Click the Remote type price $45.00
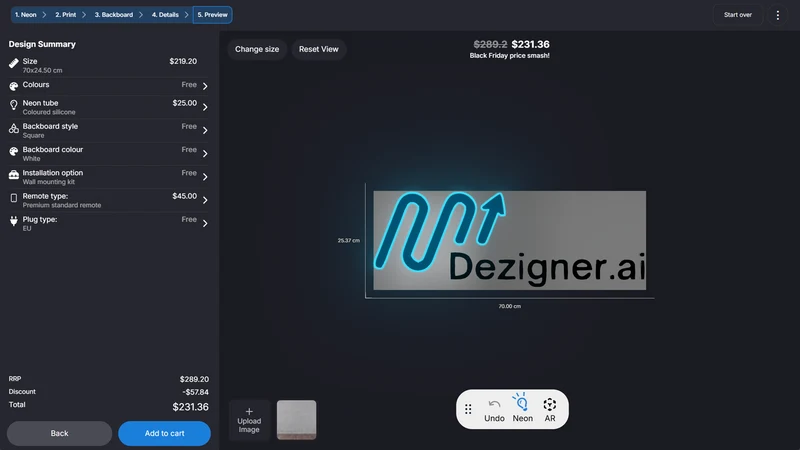Image resolution: width=800 pixels, height=450 pixels. click(185, 196)
